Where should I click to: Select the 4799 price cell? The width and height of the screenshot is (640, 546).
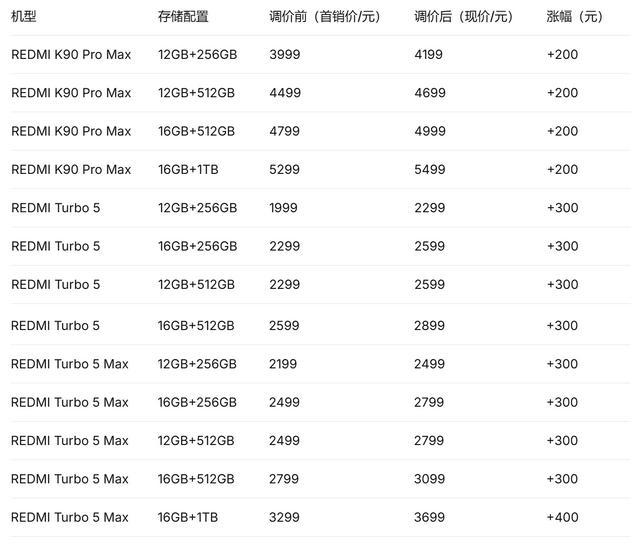(x=284, y=131)
